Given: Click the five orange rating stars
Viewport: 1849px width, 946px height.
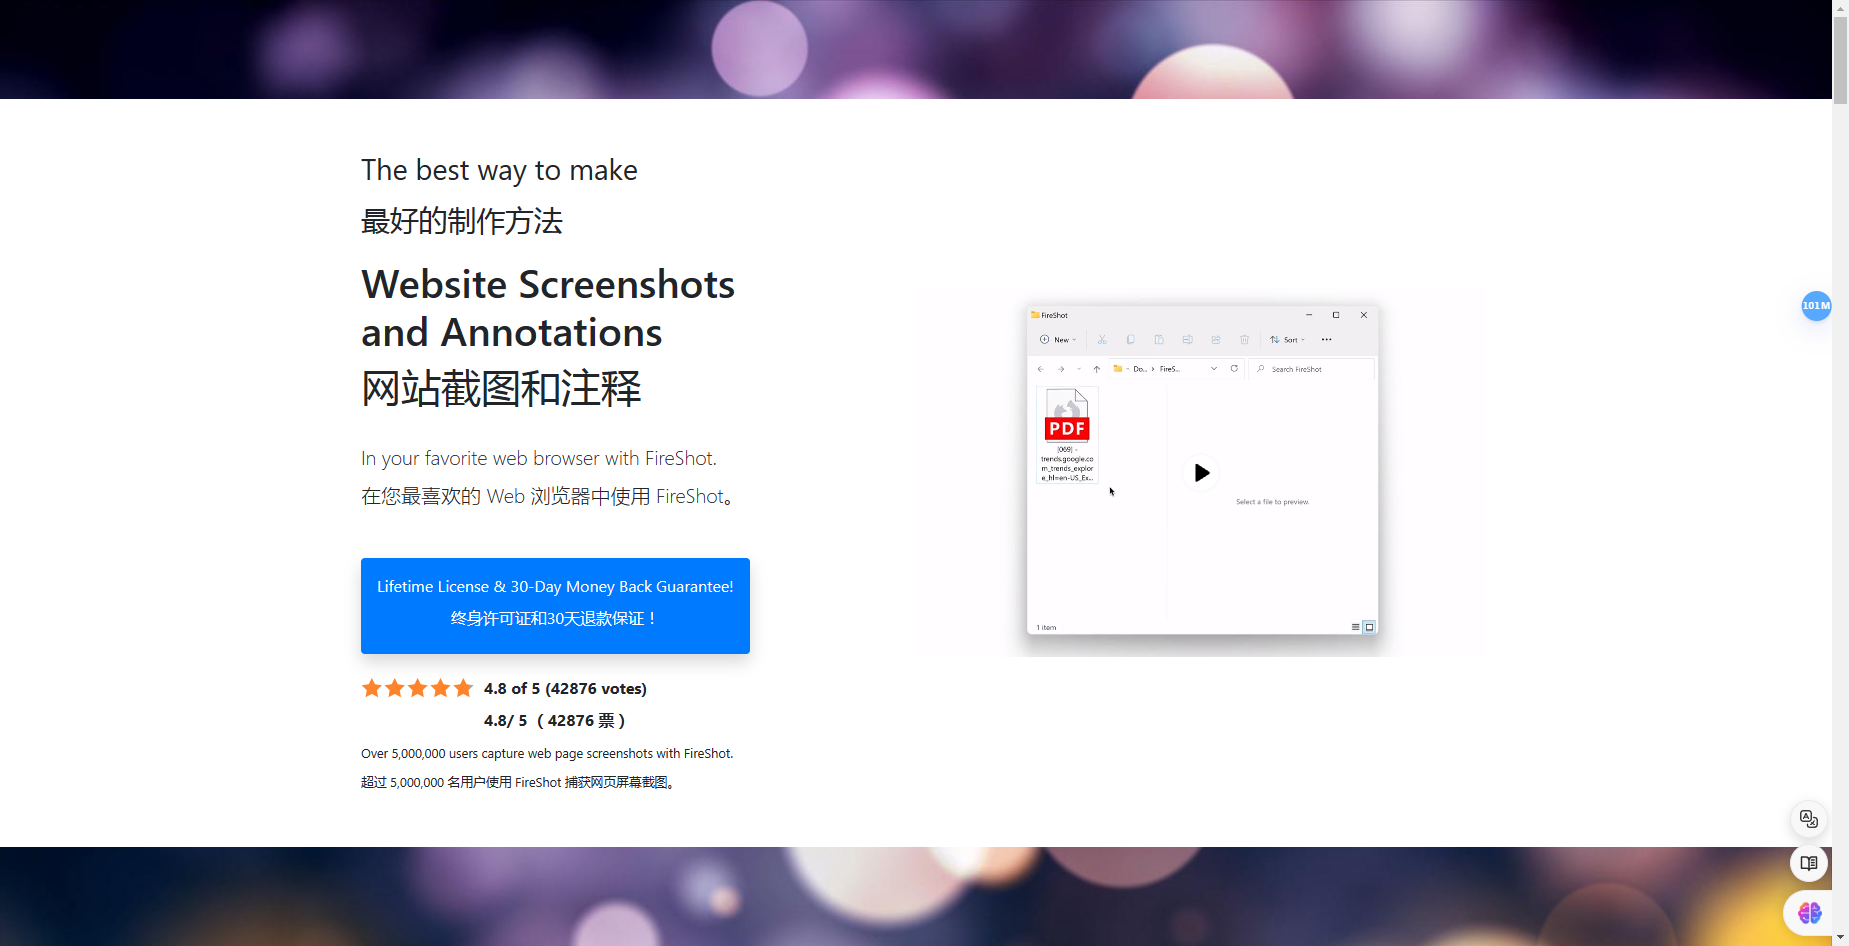Looking at the screenshot, I should pos(417,688).
